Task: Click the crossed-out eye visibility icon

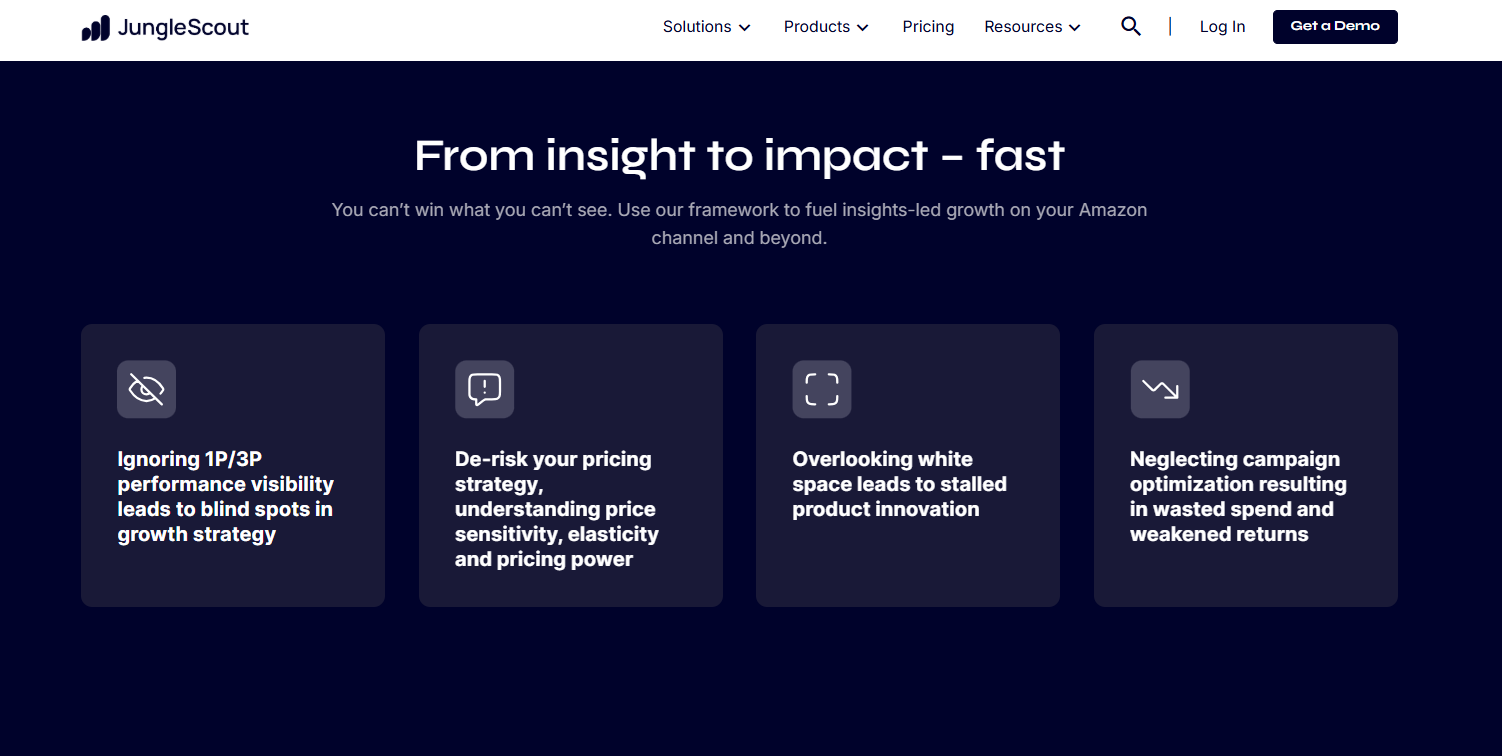Action: tap(147, 389)
